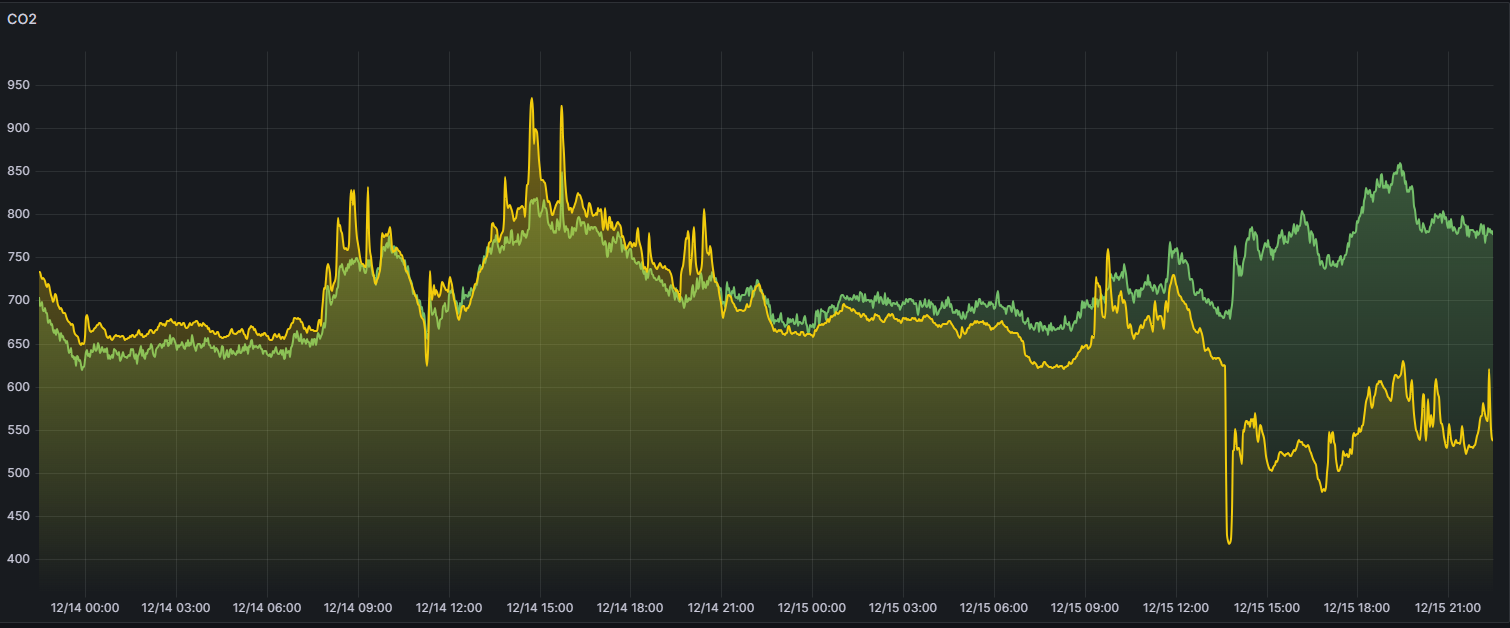The height and width of the screenshot is (628, 1510).
Task: Click the 12/14 09:00 time label
Action: coord(358,607)
